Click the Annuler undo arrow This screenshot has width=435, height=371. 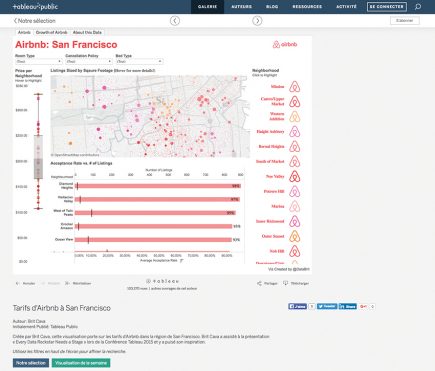pos(18,283)
